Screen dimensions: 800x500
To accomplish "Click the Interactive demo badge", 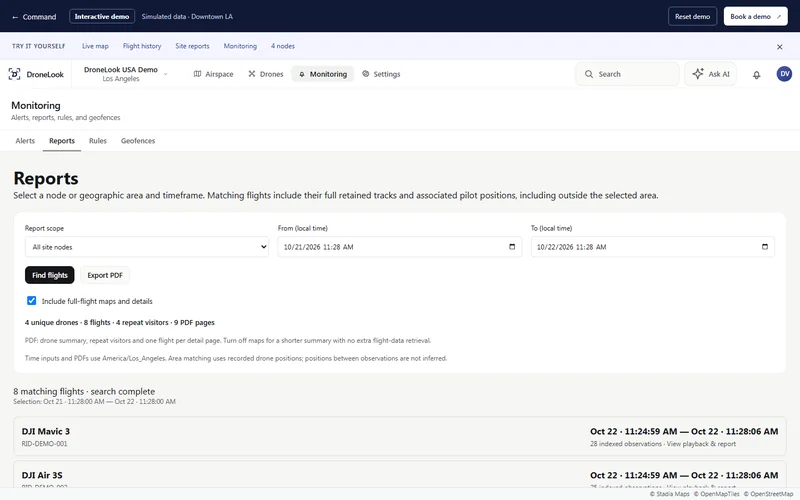I will click(x=102, y=16).
